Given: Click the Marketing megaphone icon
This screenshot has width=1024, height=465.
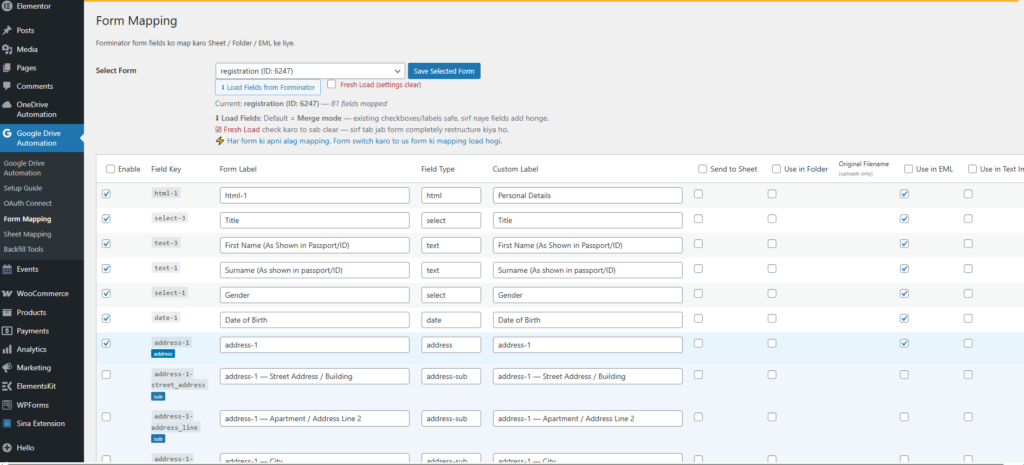Looking at the screenshot, I should click(x=7, y=368).
